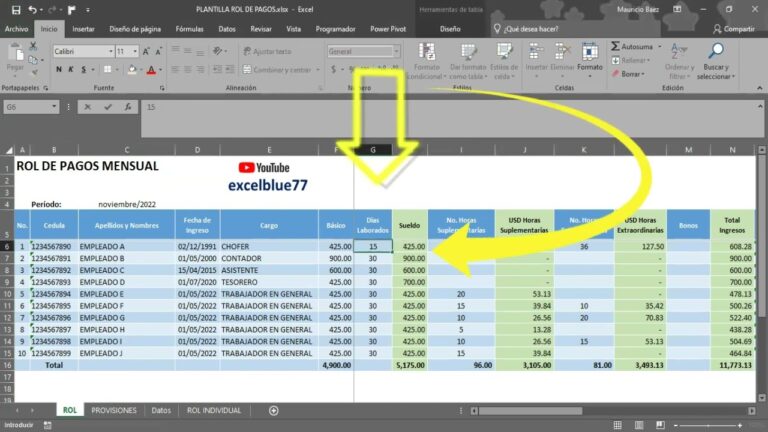This screenshot has height=432, width=768.
Task: Toggle Ajustar texto (wrap text)
Action: click(x=267, y=51)
